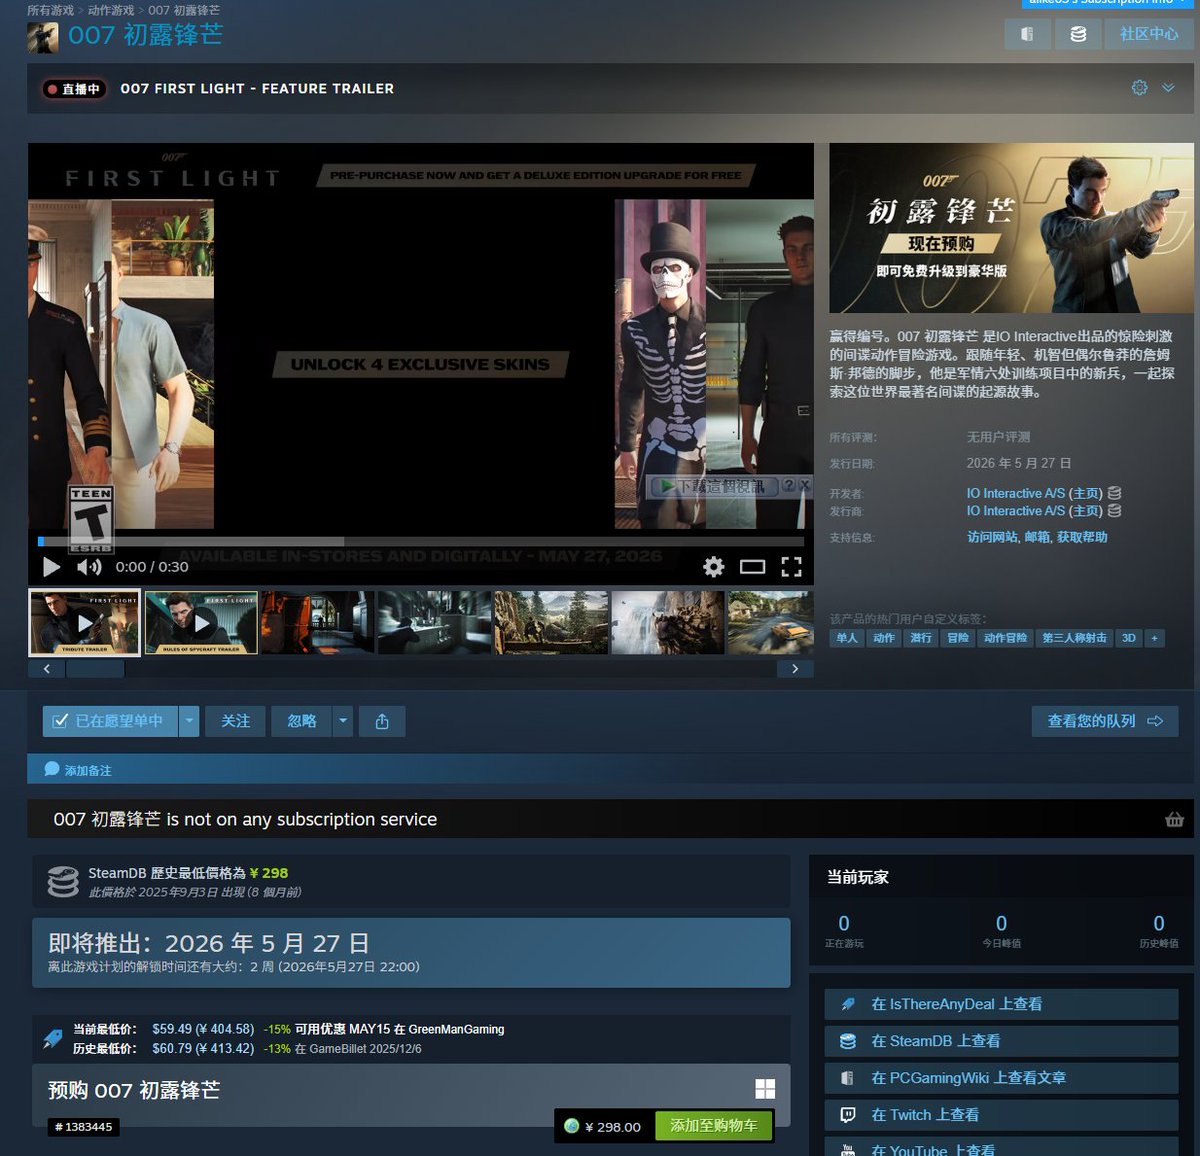Click the IsThereAnyDeal rocket icon by 当前最低价

(53, 1039)
